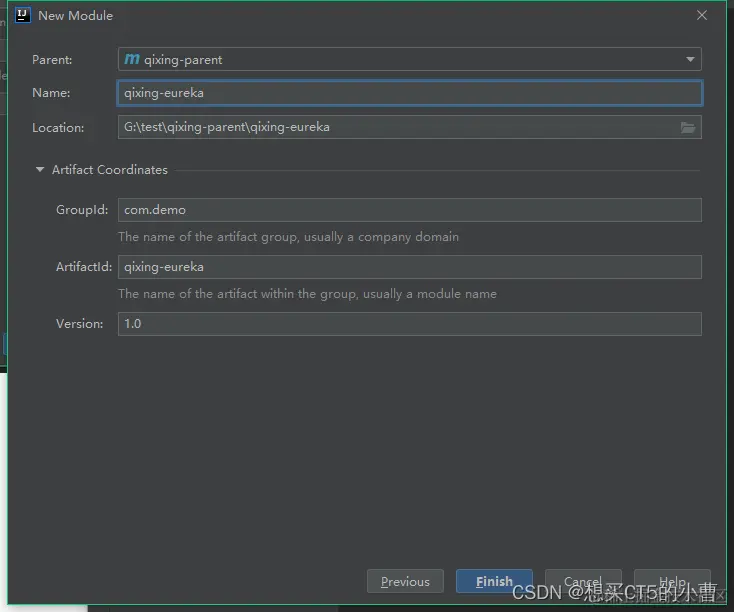Click the 'GroupId:' label
Image resolution: width=734 pixels, height=612 pixels.
pos(82,210)
